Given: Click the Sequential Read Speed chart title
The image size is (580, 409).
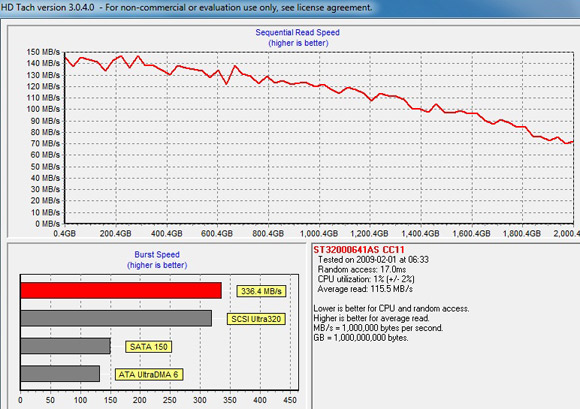Looking at the screenshot, I should click(297, 33).
